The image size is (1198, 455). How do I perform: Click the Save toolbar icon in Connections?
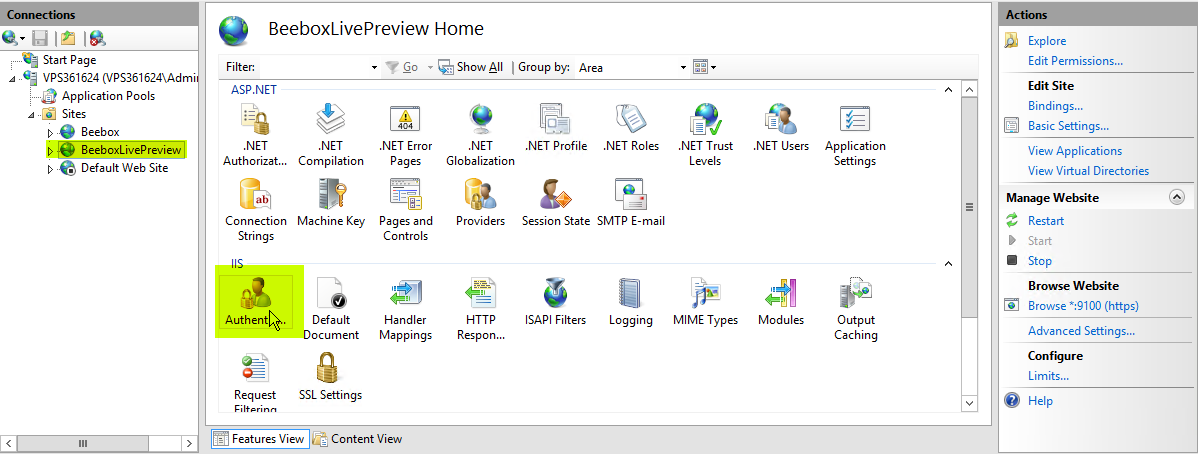pos(40,38)
